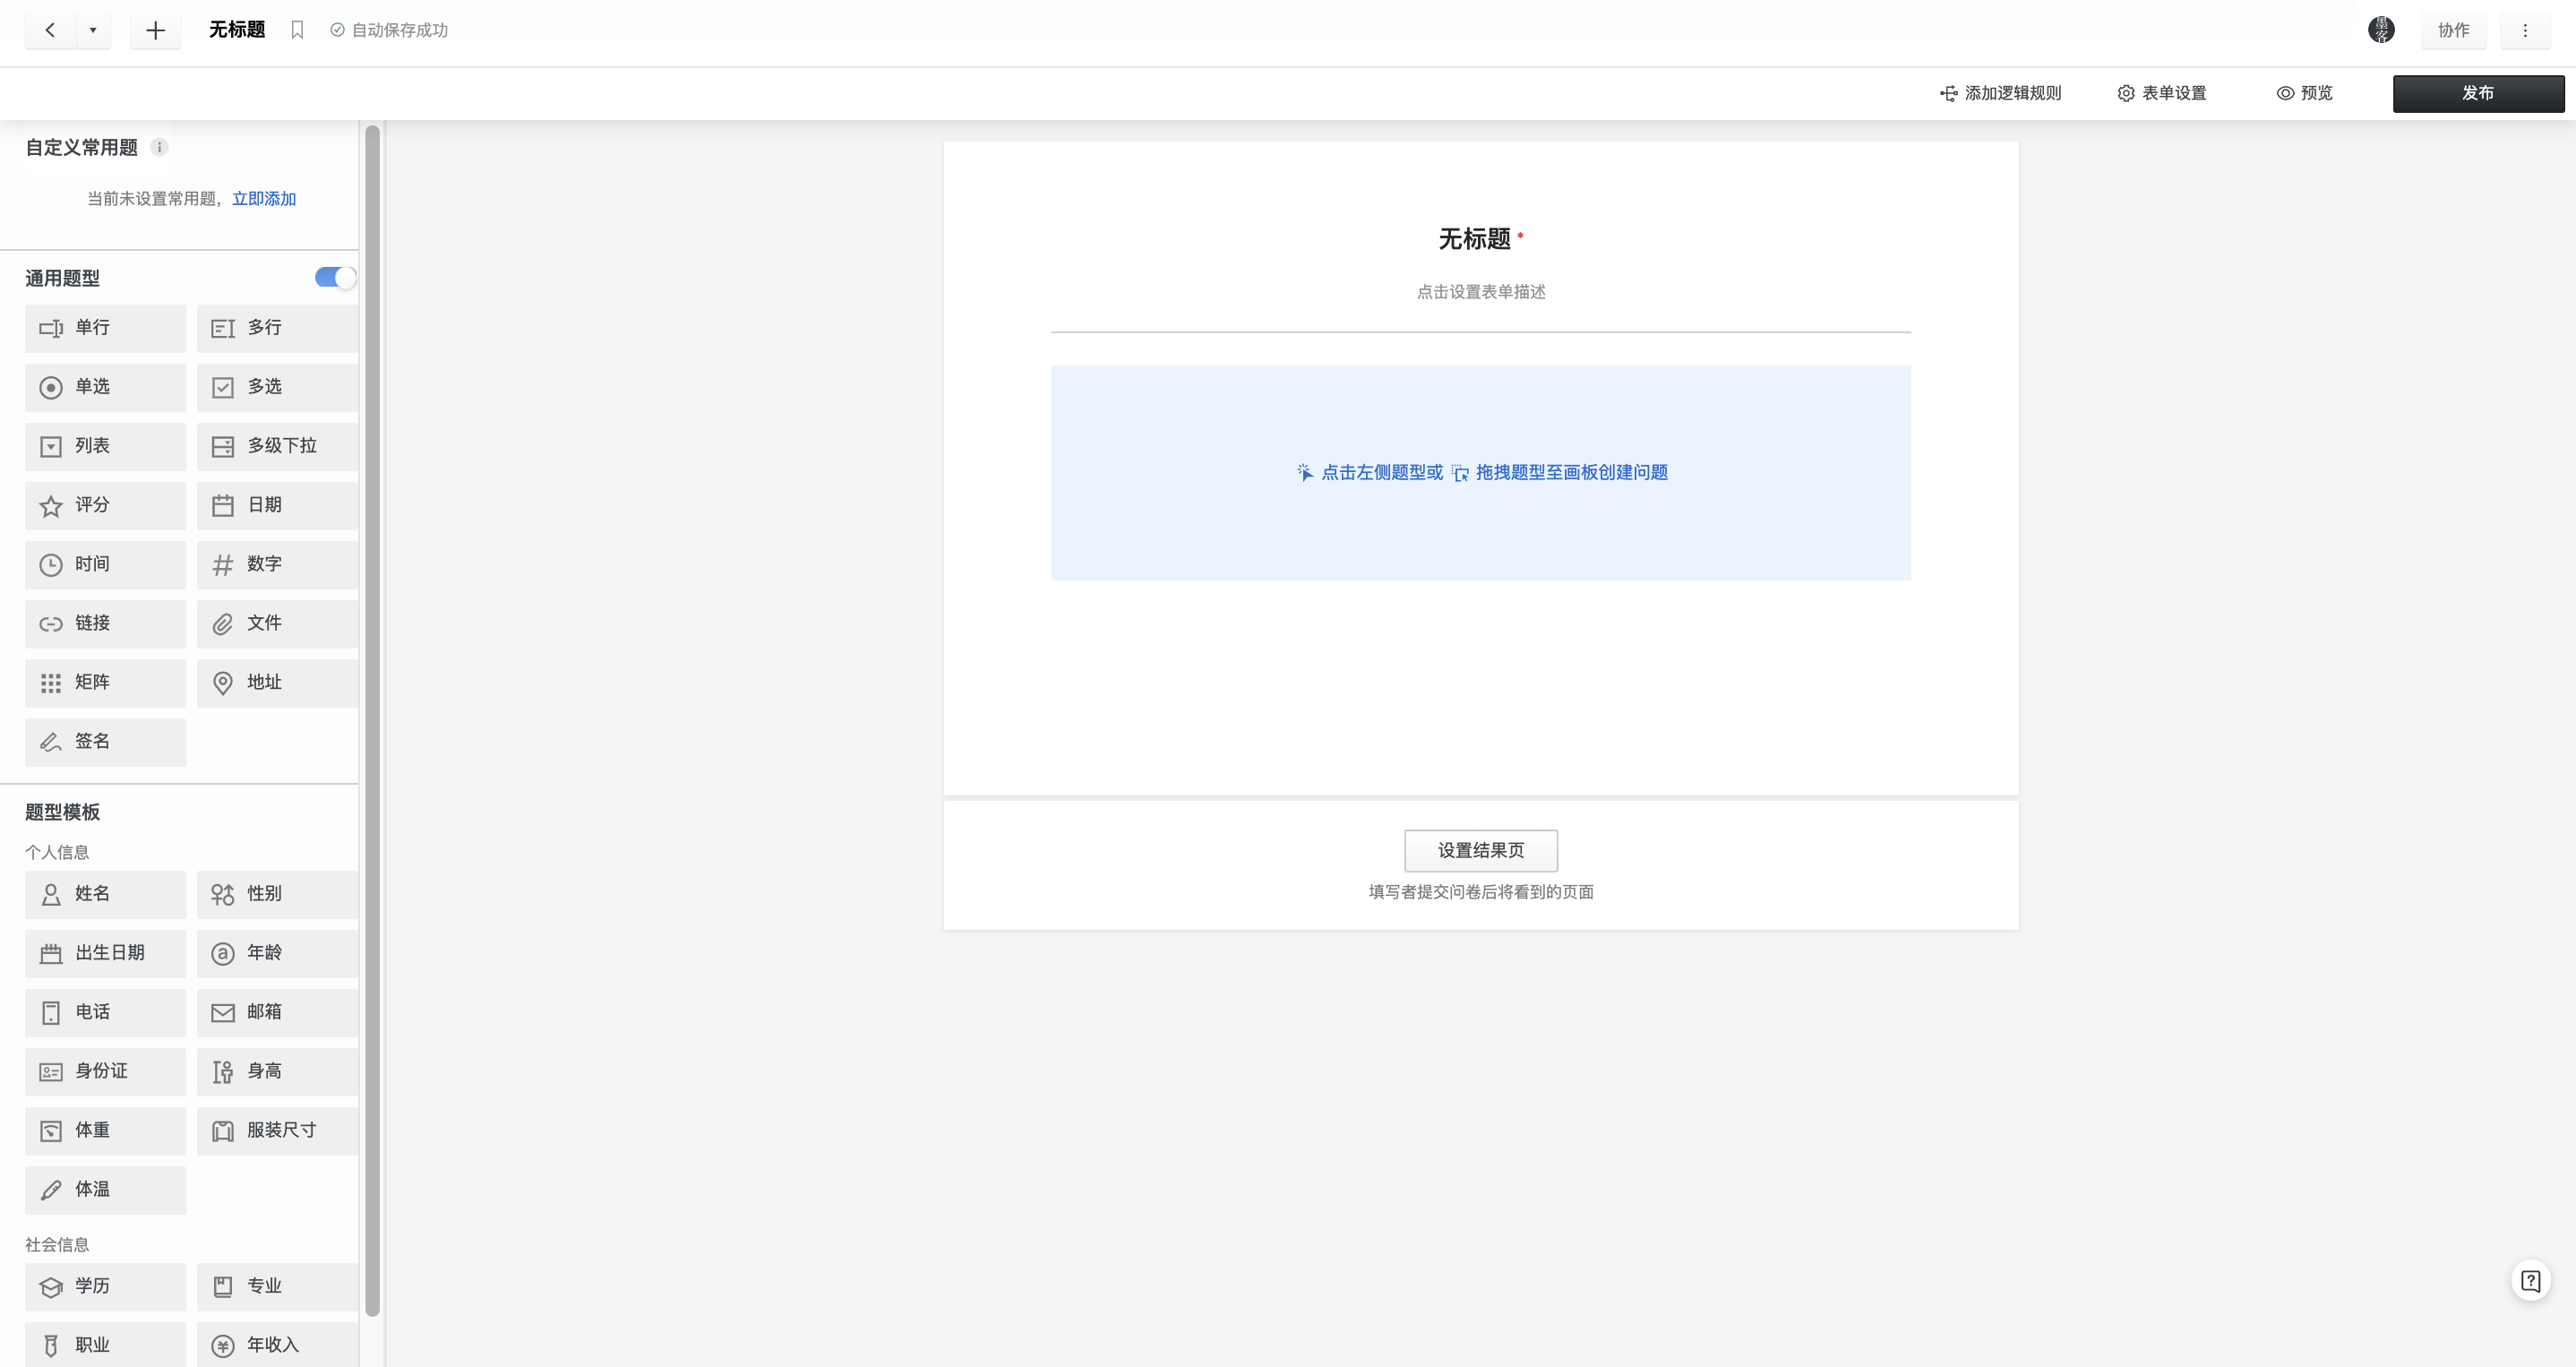Open the user avatar in top bar
2576x1367 pixels.
coord(2381,30)
